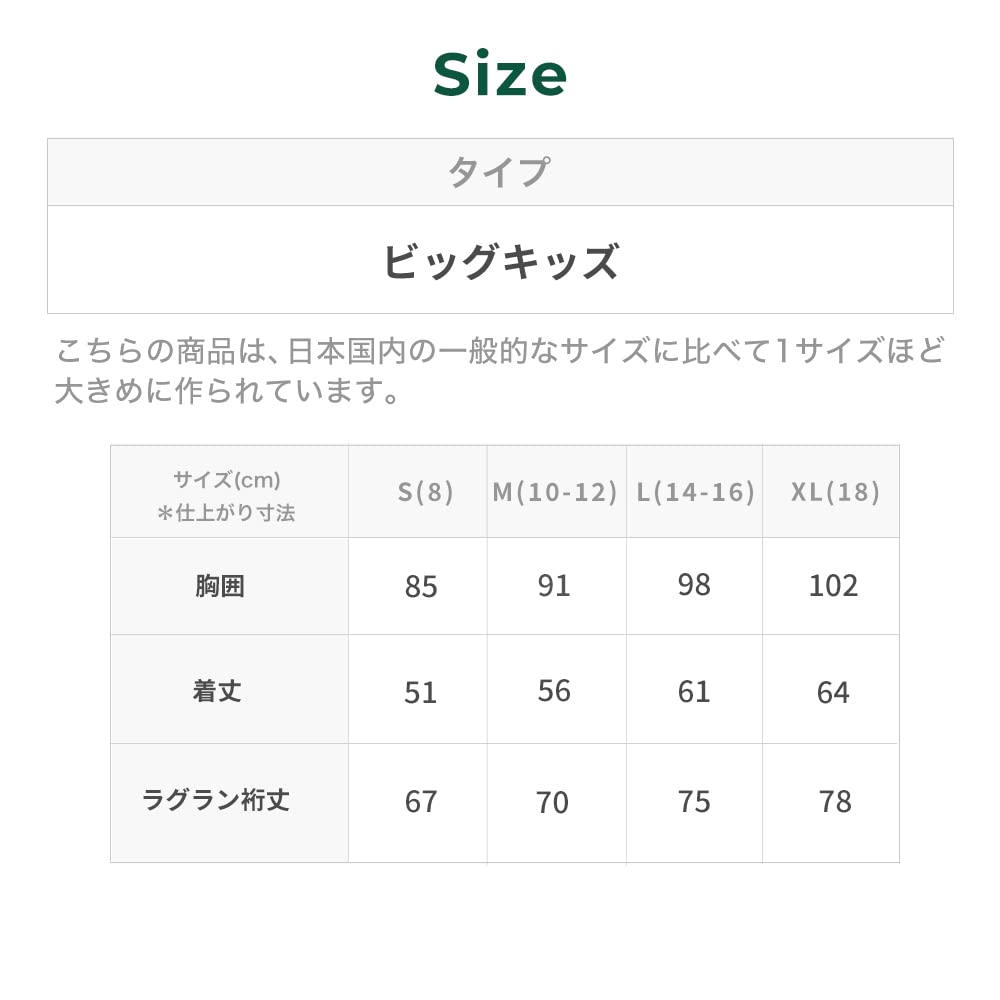1000x1000 pixels.
Task: Click the 着丈 value 61 for size L
Action: [x=694, y=691]
